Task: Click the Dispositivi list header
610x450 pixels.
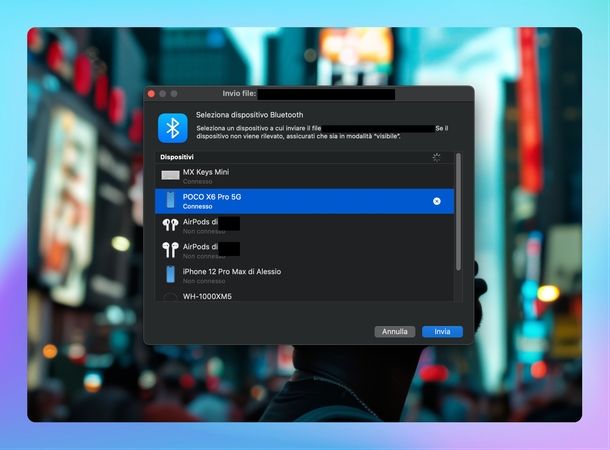Action: [304, 157]
